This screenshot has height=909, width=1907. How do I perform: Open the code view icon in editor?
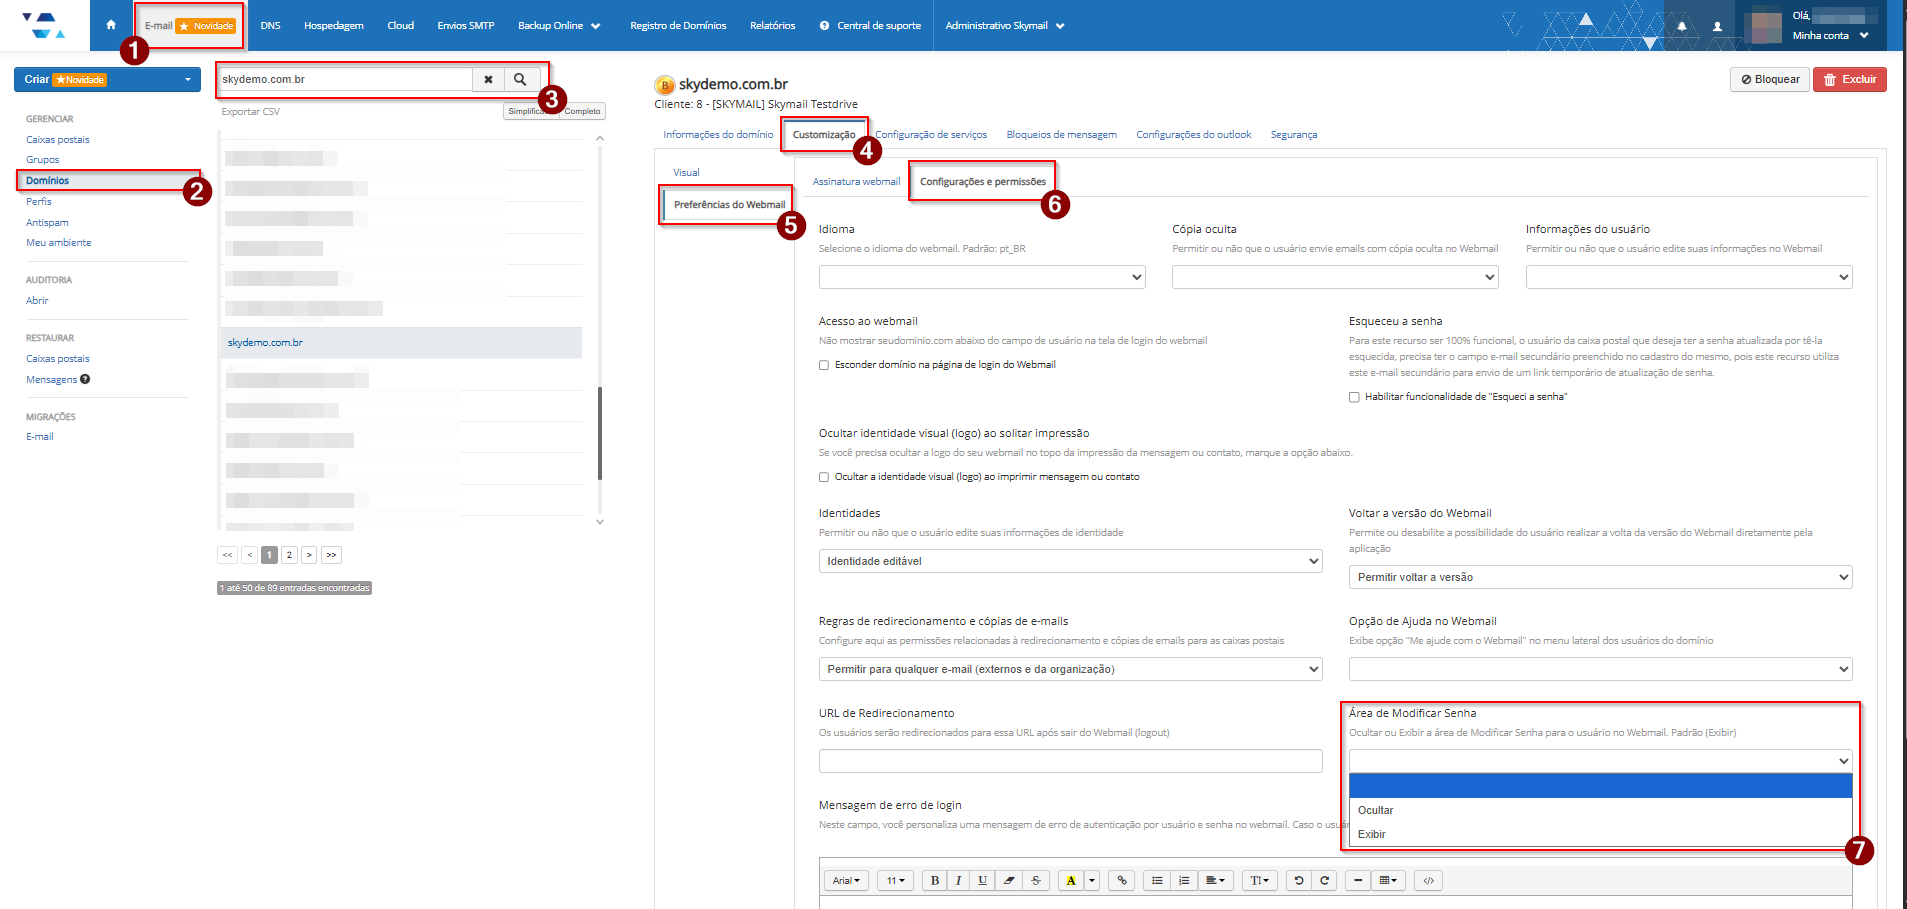click(x=1428, y=881)
